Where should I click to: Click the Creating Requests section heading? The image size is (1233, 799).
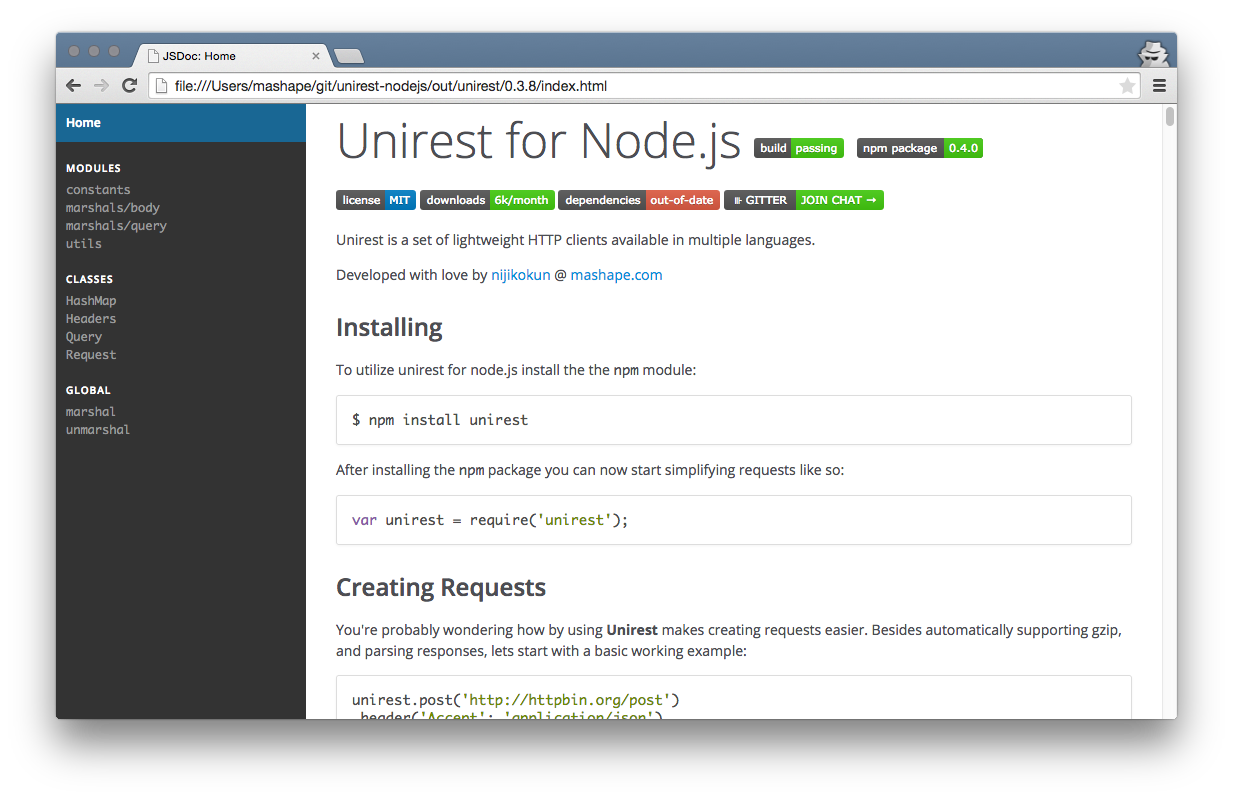[x=441, y=587]
